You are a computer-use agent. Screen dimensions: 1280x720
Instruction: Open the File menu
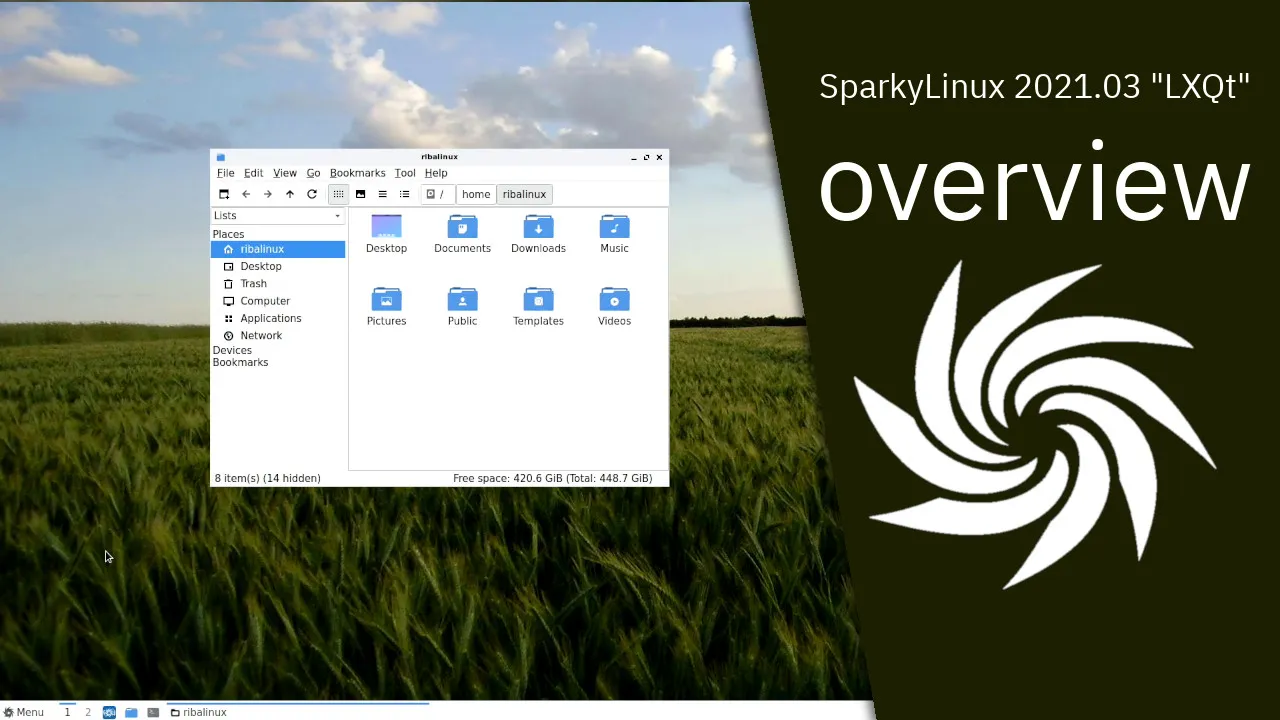coord(226,173)
